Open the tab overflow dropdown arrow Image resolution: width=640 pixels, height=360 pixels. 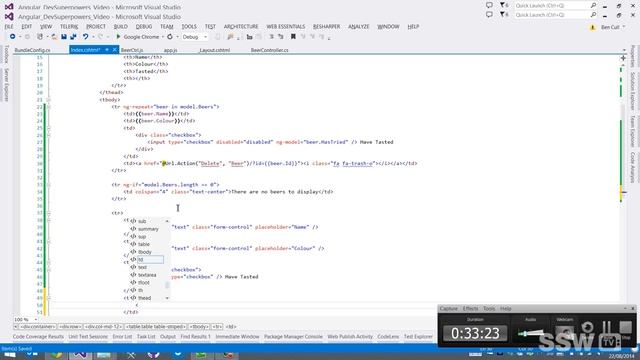pyautogui.click(x=624, y=50)
